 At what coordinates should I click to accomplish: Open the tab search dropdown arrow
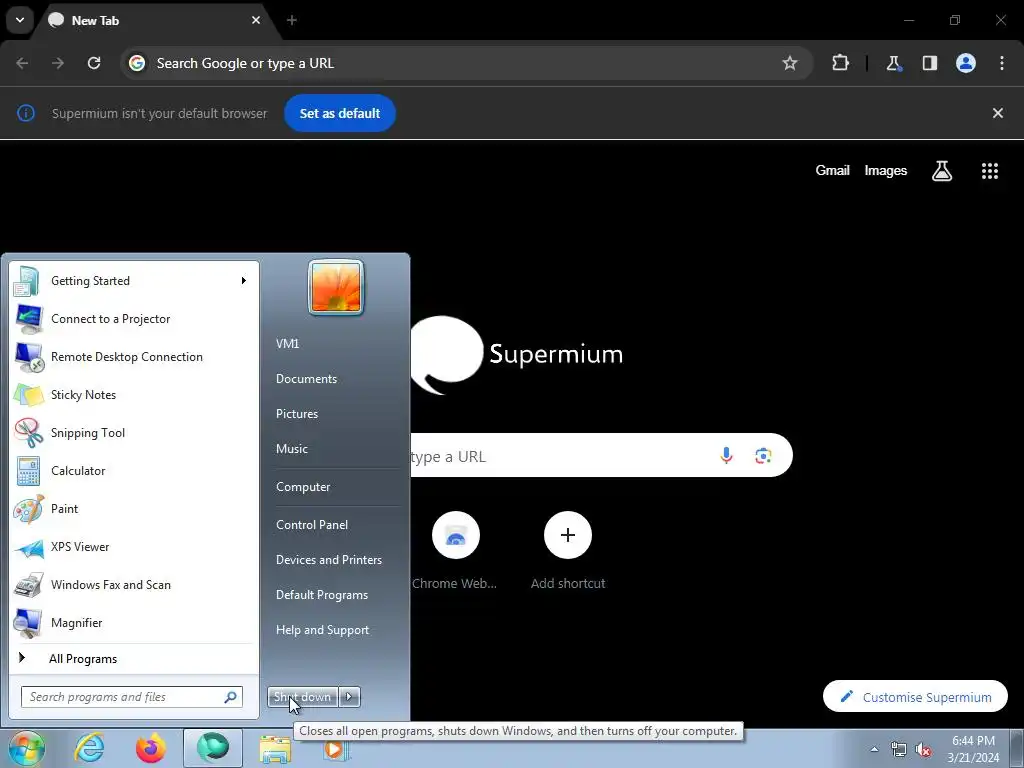click(20, 20)
